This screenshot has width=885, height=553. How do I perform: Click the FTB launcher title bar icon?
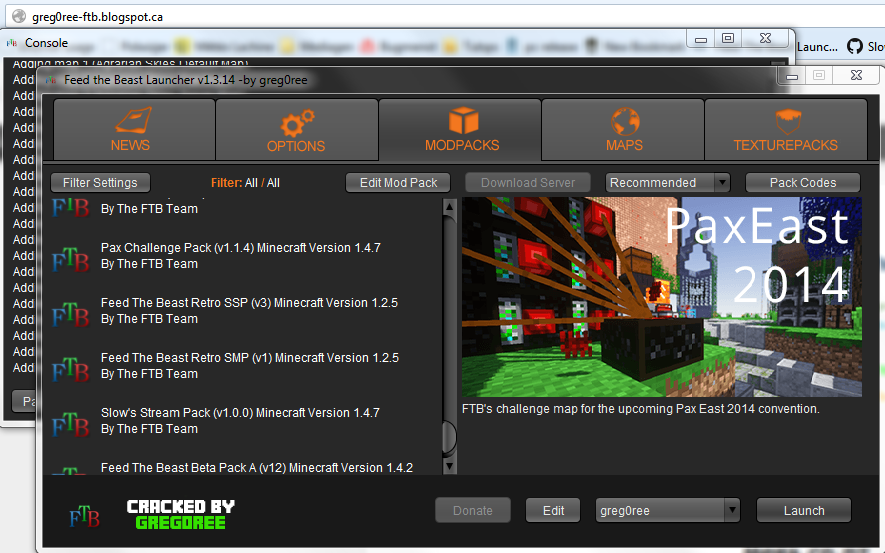(x=51, y=80)
